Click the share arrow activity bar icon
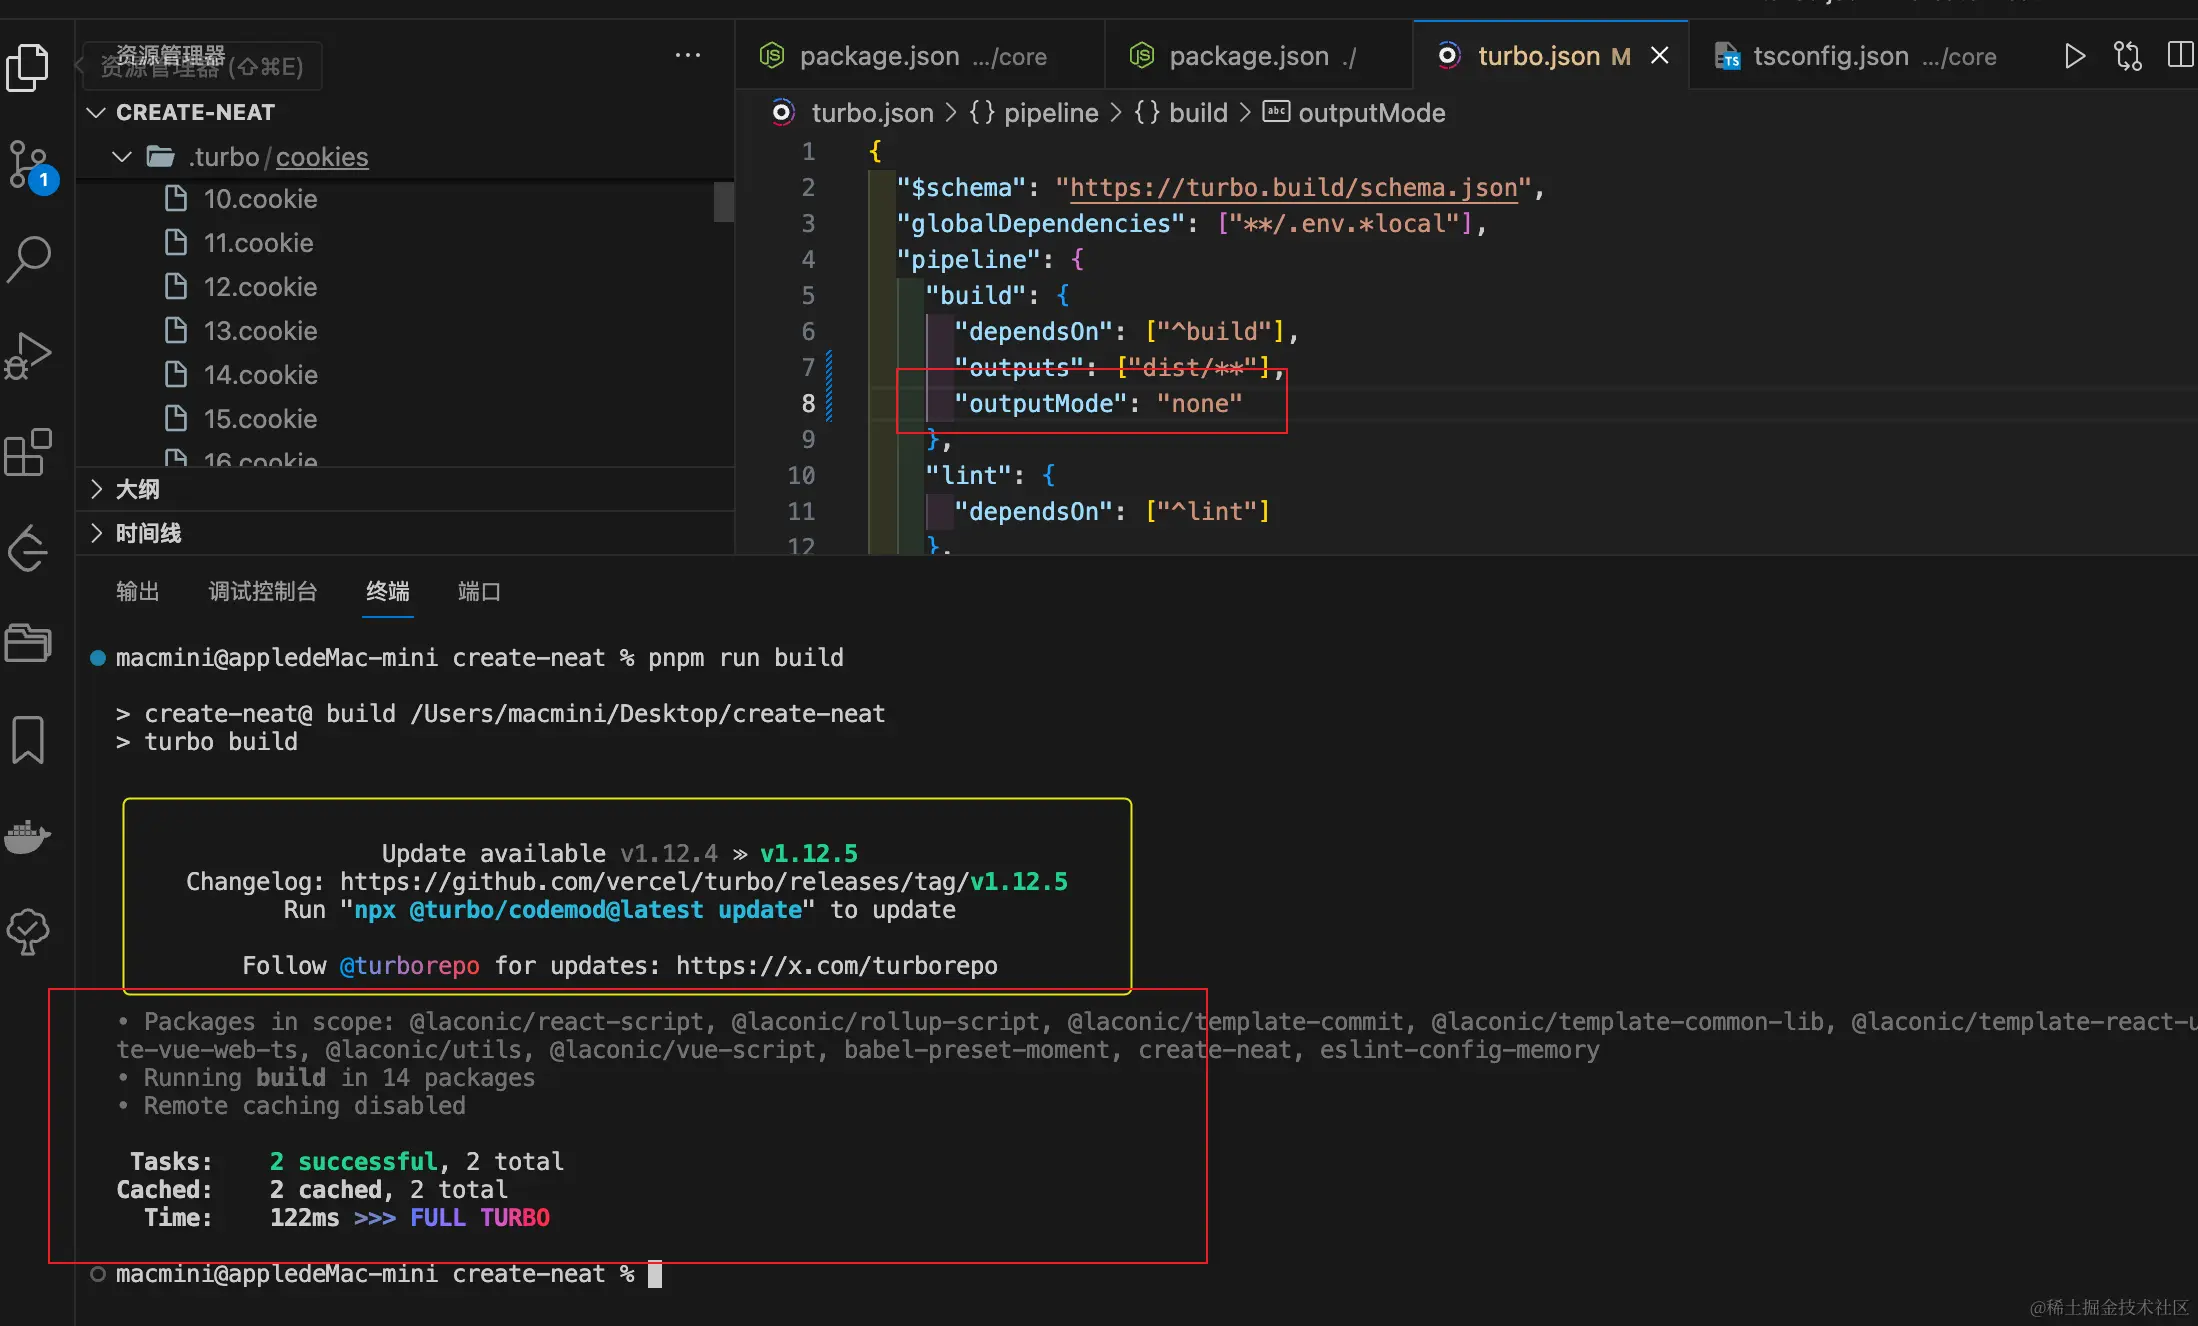The image size is (2198, 1326). pos(28,548)
